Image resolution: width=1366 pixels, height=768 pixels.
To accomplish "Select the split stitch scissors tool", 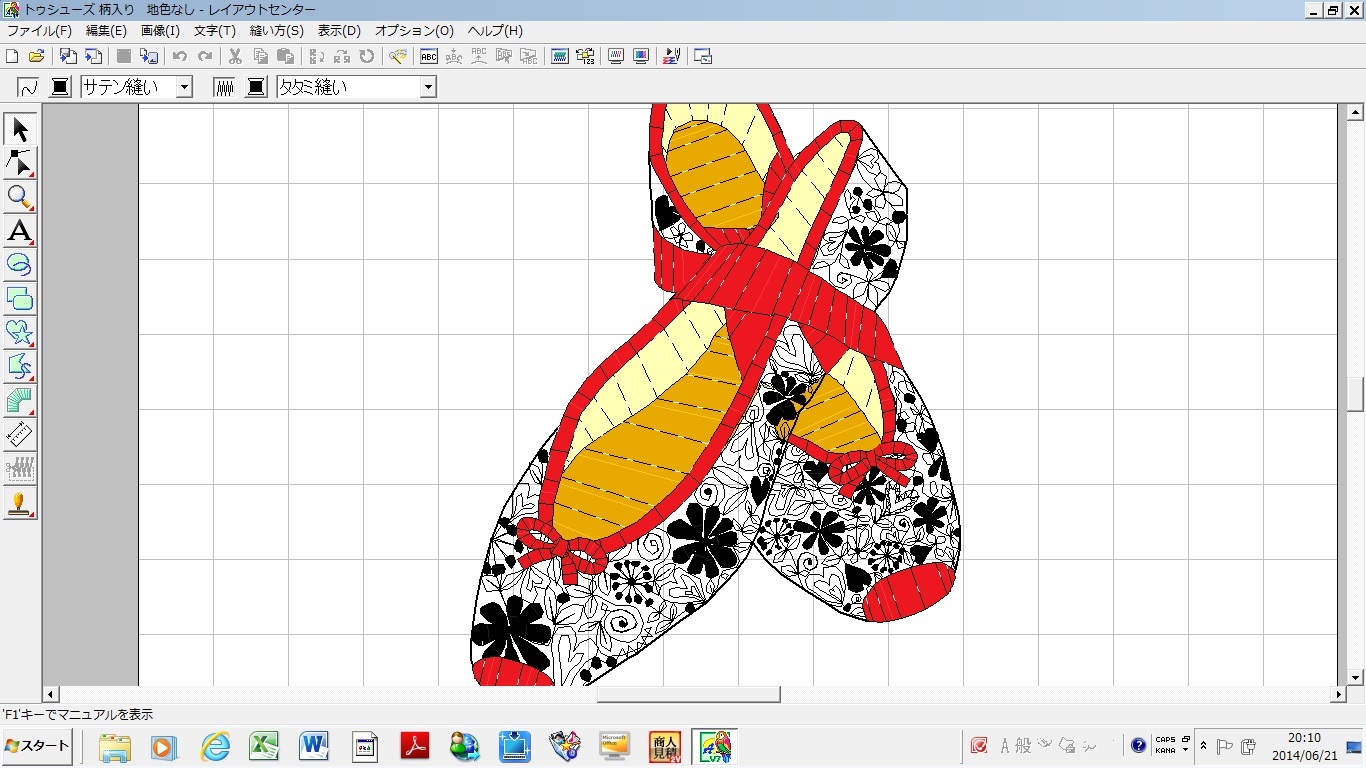I will 20,469.
